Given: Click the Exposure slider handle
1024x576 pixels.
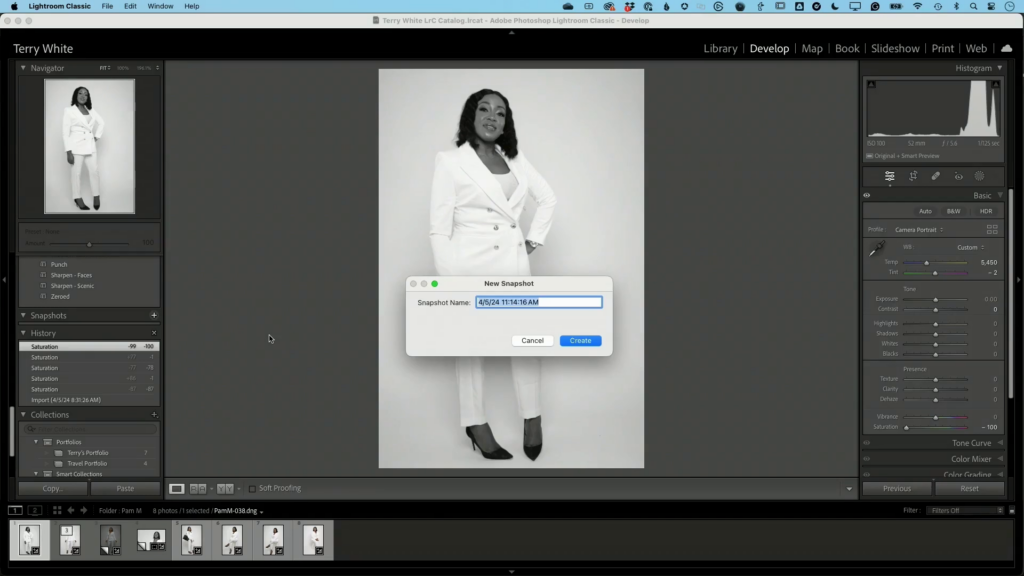Looking at the screenshot, I should [935, 299].
